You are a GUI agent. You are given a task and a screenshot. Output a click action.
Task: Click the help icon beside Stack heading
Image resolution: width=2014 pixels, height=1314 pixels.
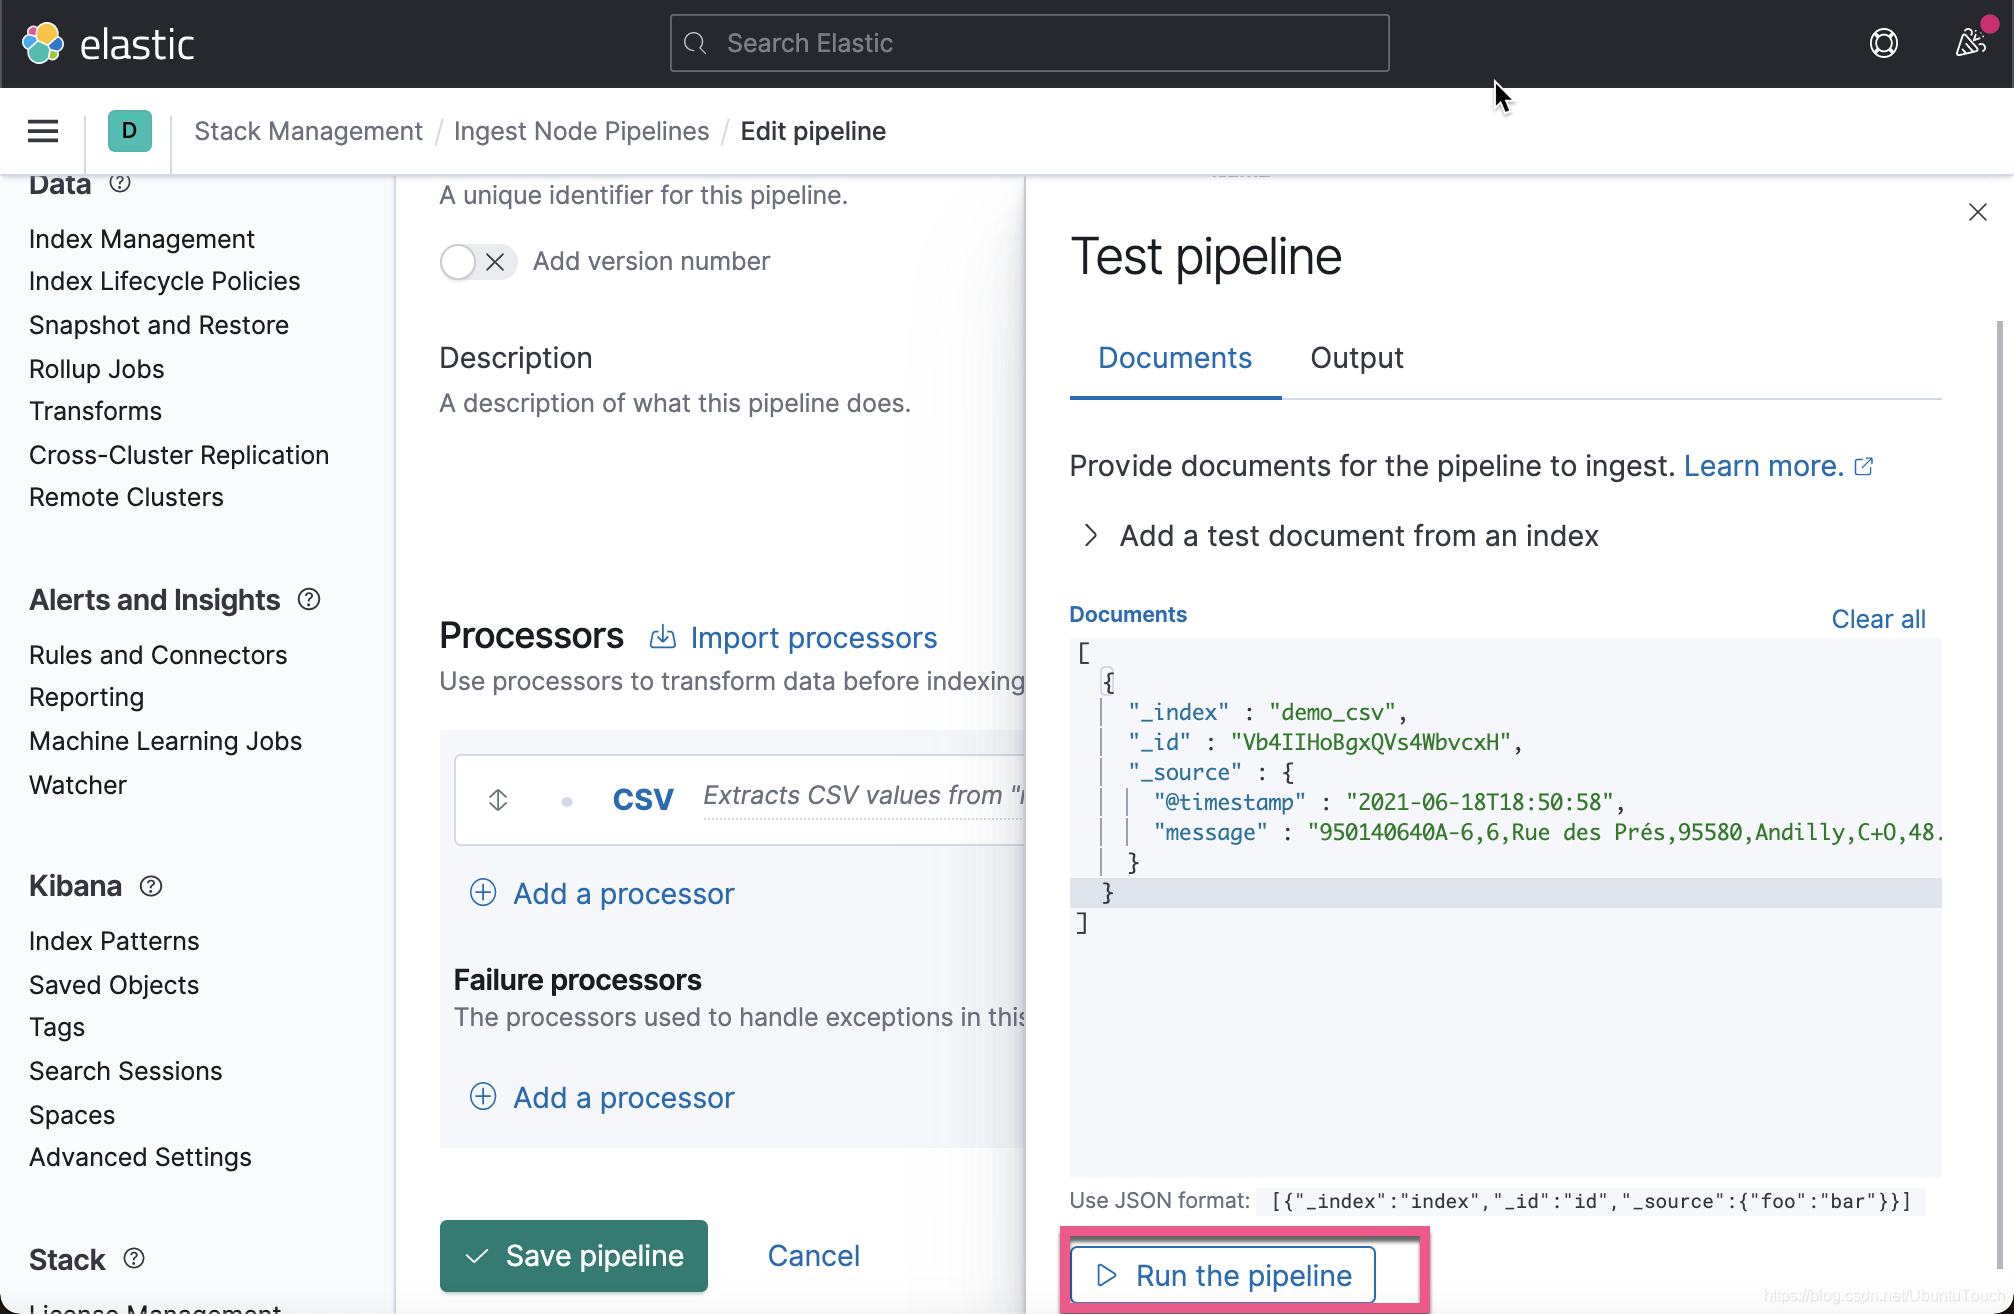point(135,1259)
